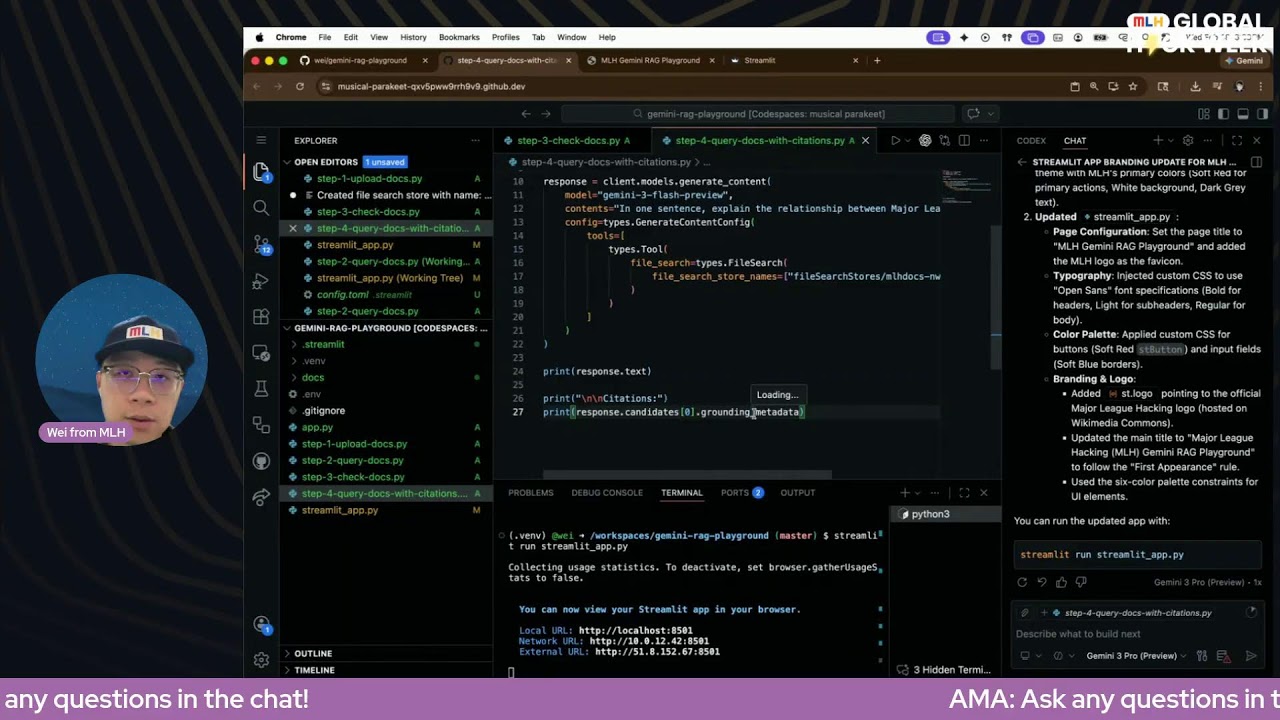
Task: Send the chat message
Action: click(1251, 656)
